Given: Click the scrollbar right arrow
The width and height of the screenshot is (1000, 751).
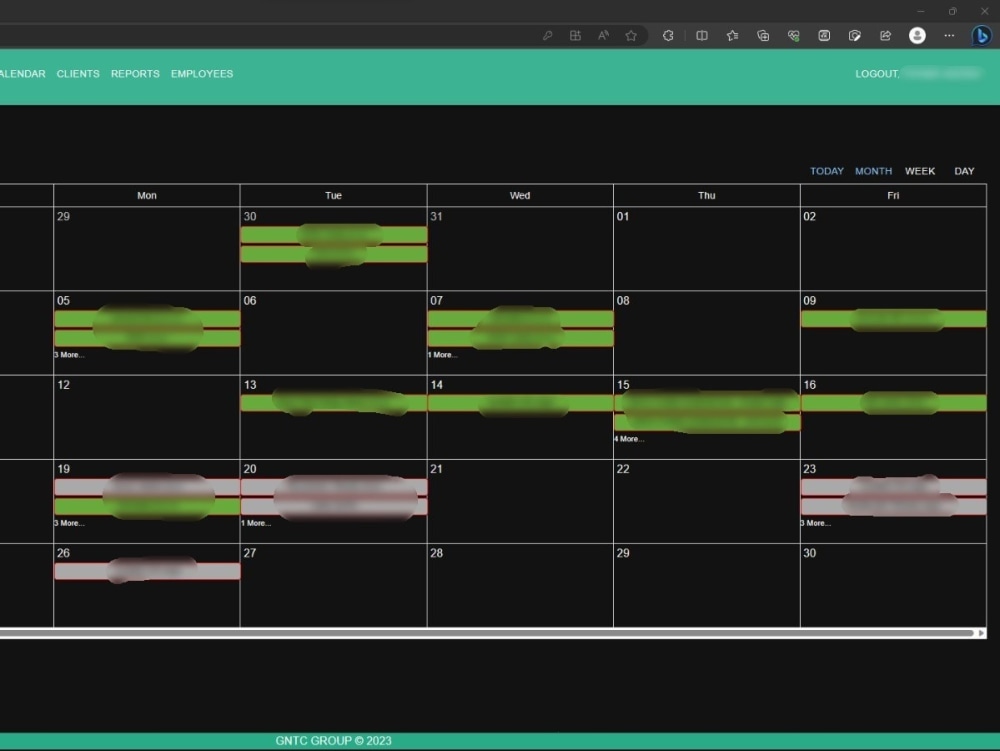Looking at the screenshot, I should 981,633.
